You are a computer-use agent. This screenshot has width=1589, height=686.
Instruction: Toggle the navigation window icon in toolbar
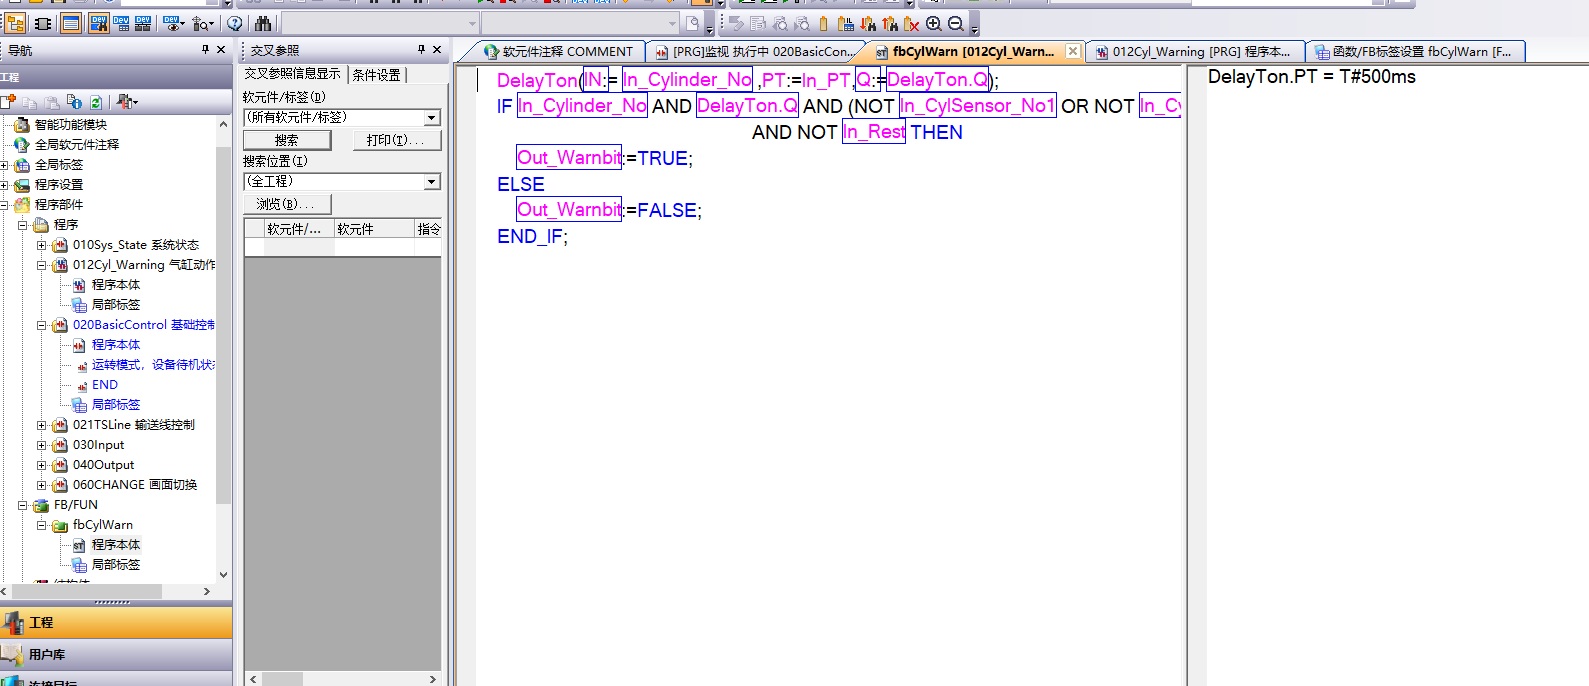click(16, 23)
